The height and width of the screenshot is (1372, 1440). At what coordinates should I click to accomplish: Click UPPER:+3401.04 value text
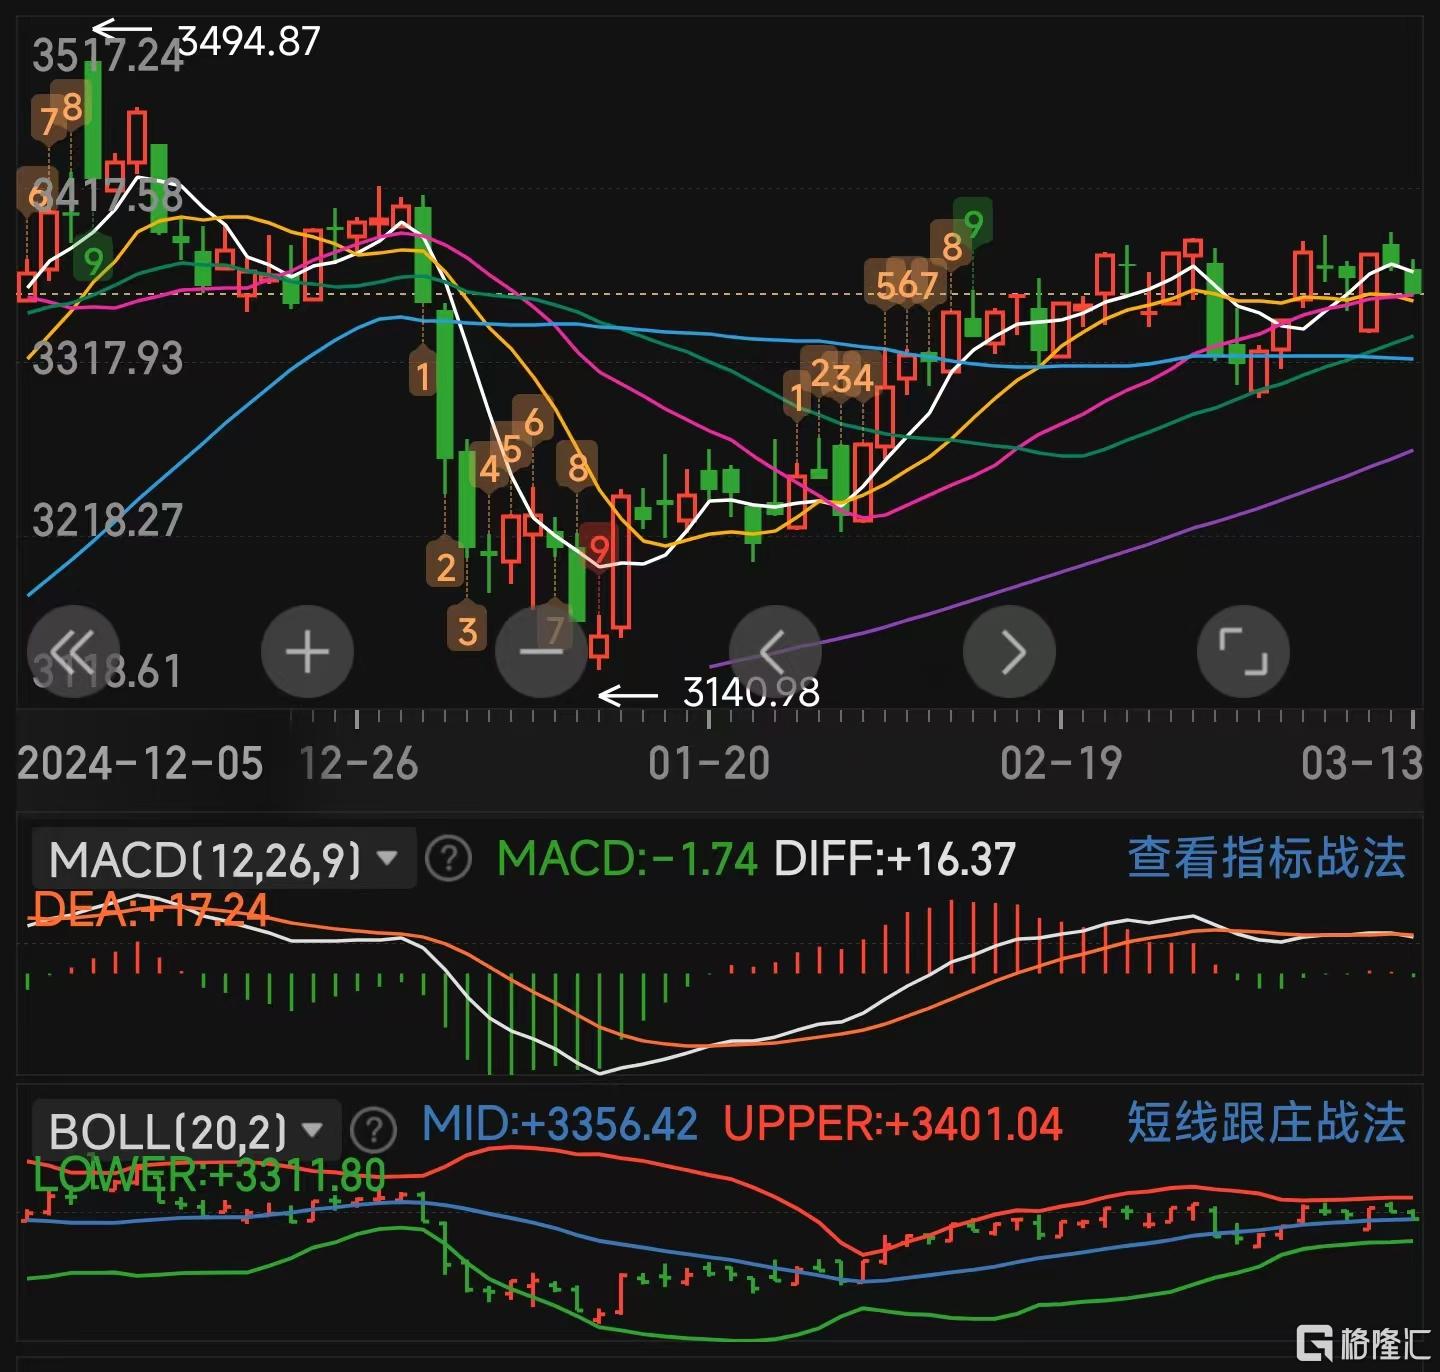point(893,1124)
